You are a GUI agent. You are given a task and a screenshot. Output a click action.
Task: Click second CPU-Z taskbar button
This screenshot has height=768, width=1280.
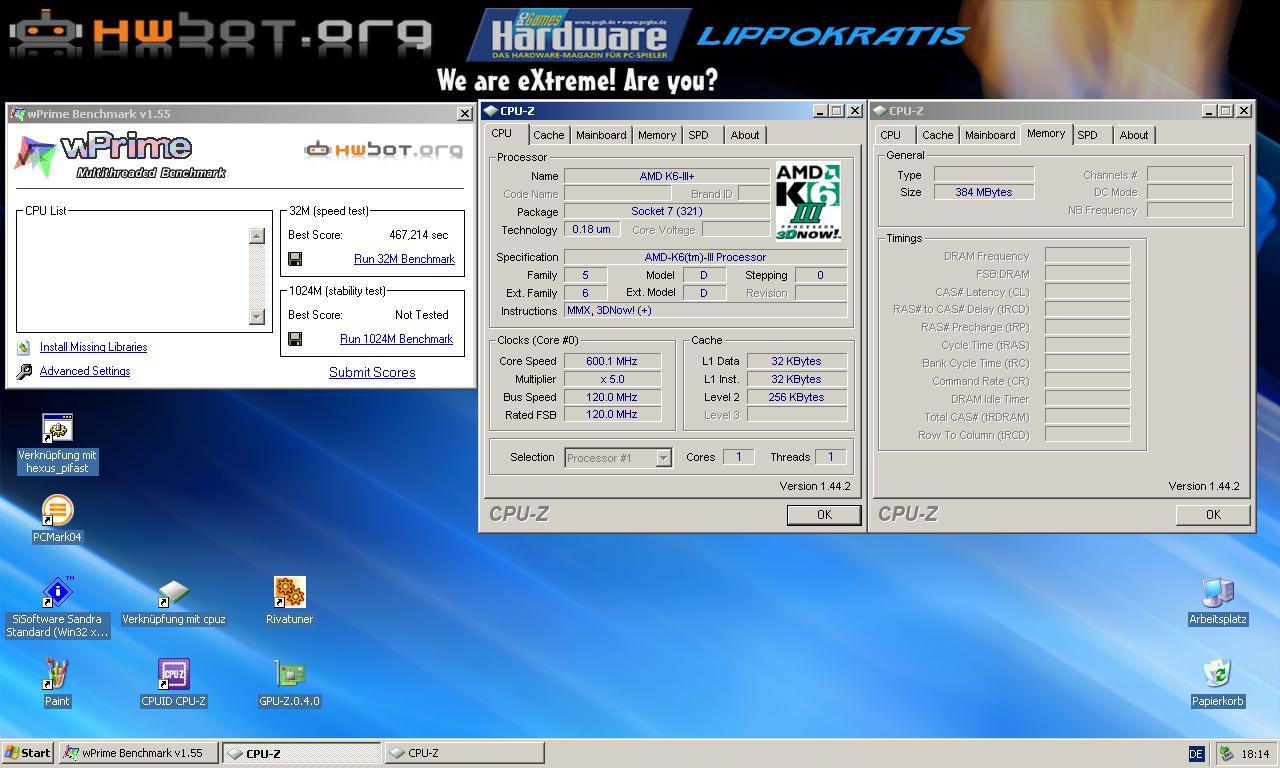coord(464,753)
